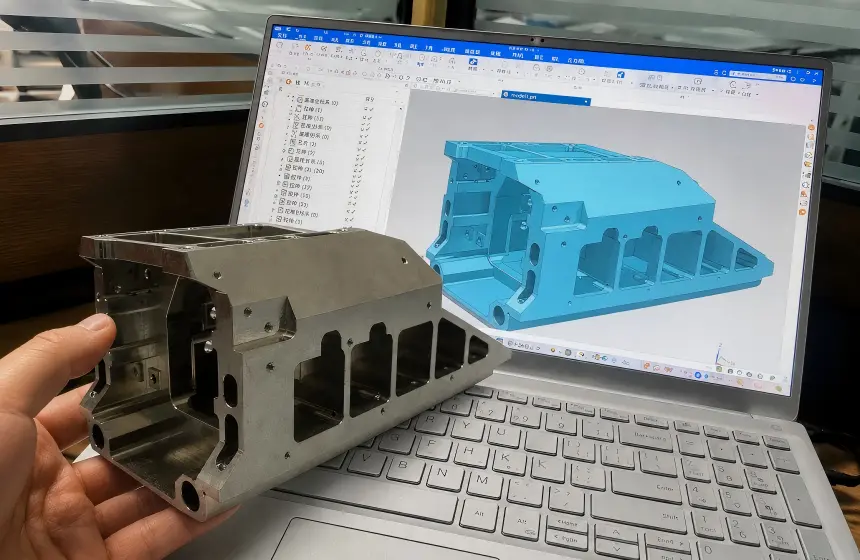
Task: Click the first ribbon icon below 文件
Action: pyautogui.click(x=279, y=46)
